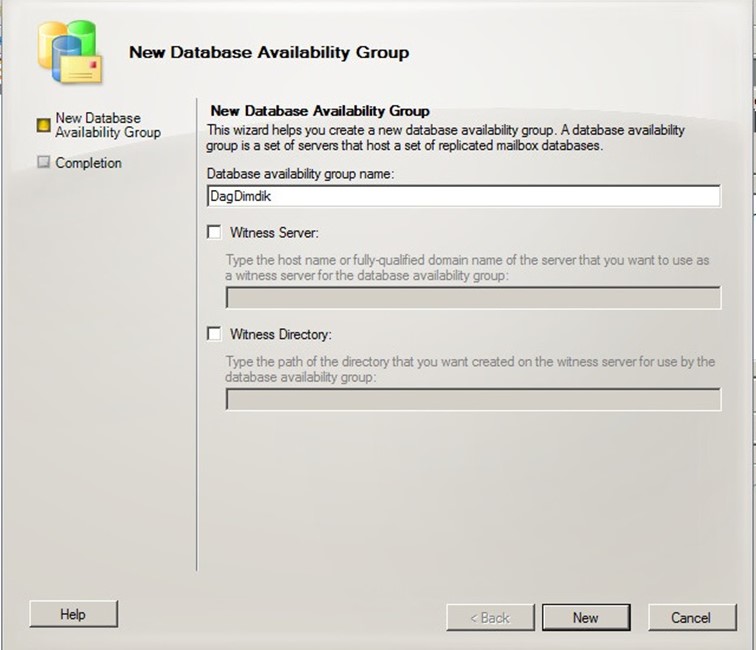Click the Witness Directory label

(281, 334)
